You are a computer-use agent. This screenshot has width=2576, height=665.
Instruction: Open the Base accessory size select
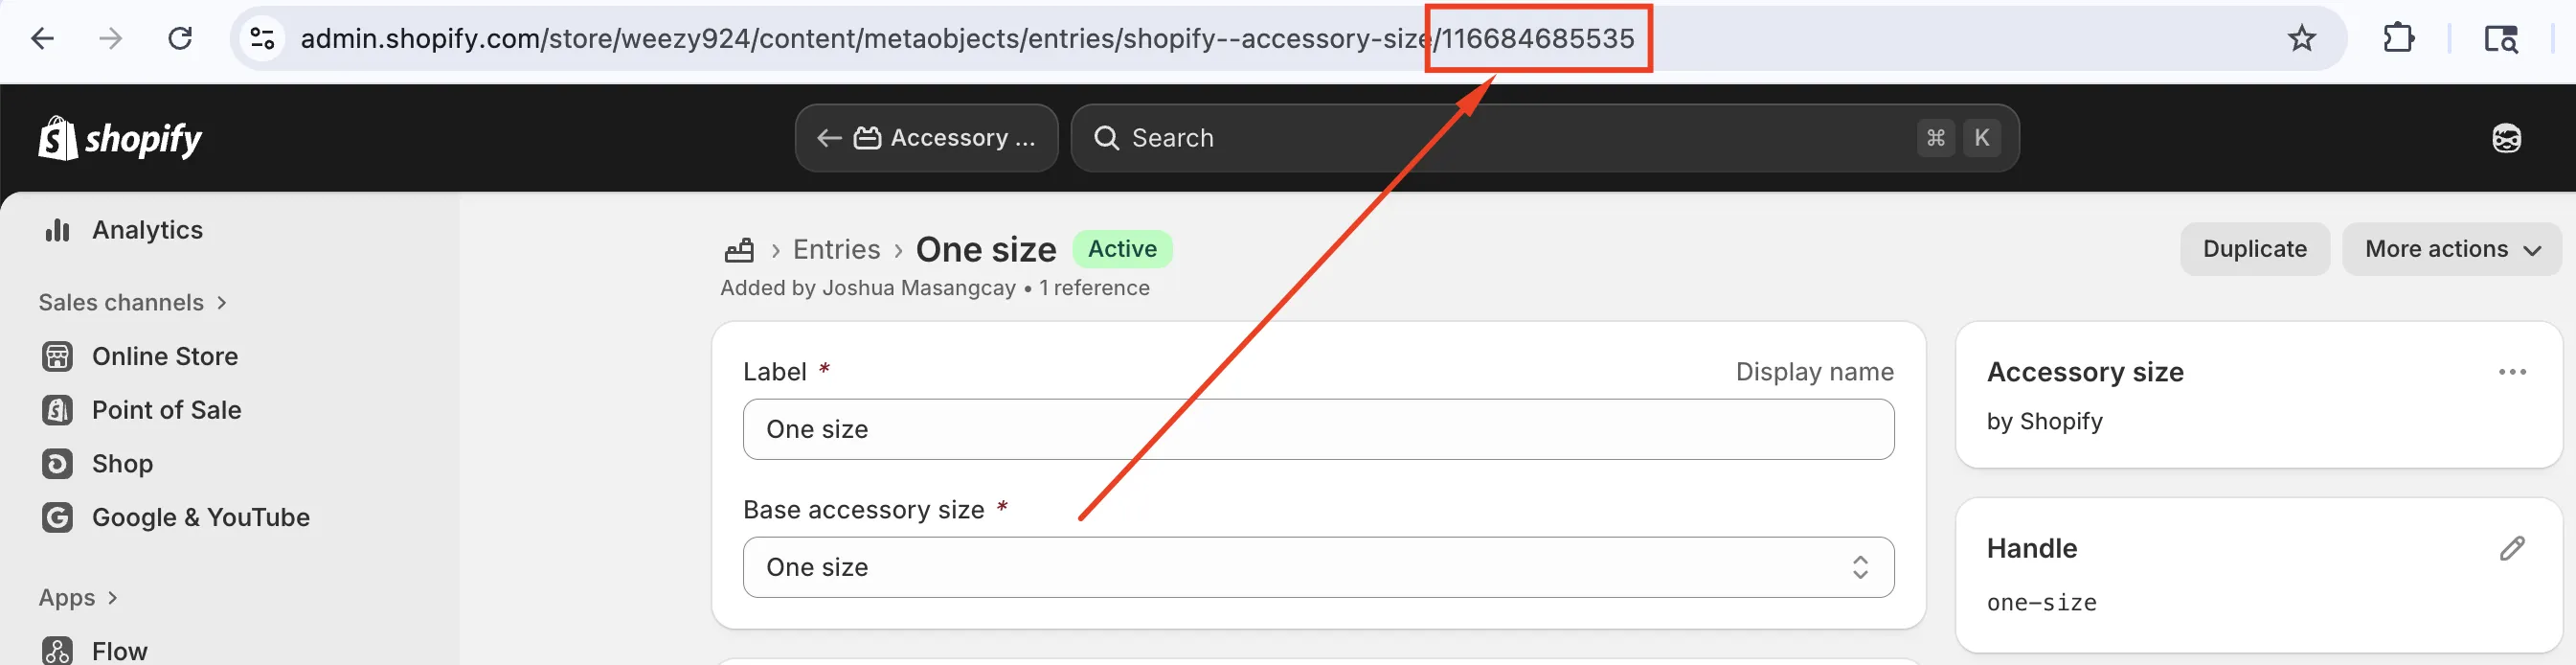click(x=1318, y=567)
